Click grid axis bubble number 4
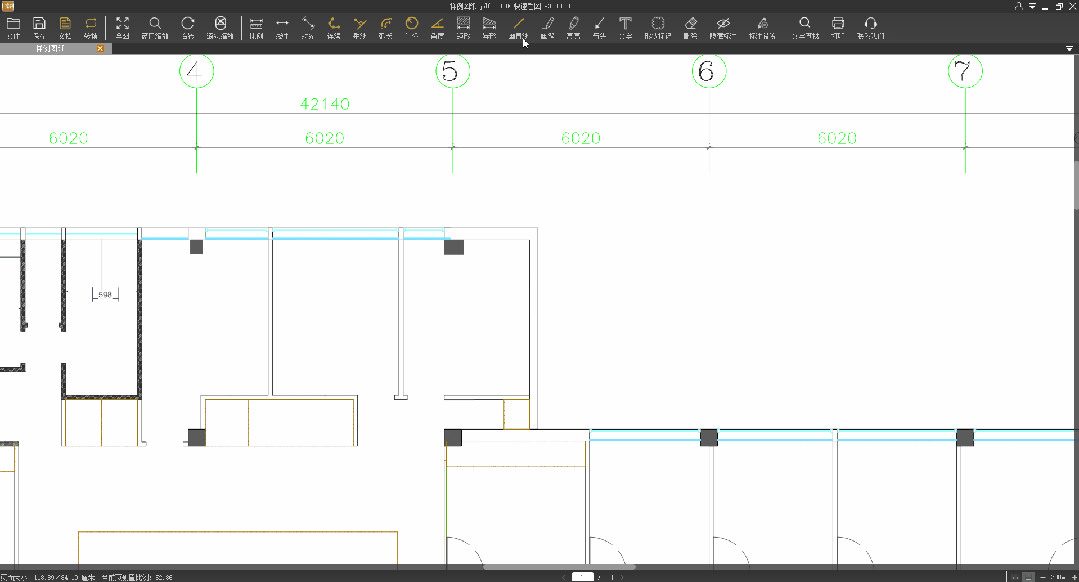 [196, 71]
